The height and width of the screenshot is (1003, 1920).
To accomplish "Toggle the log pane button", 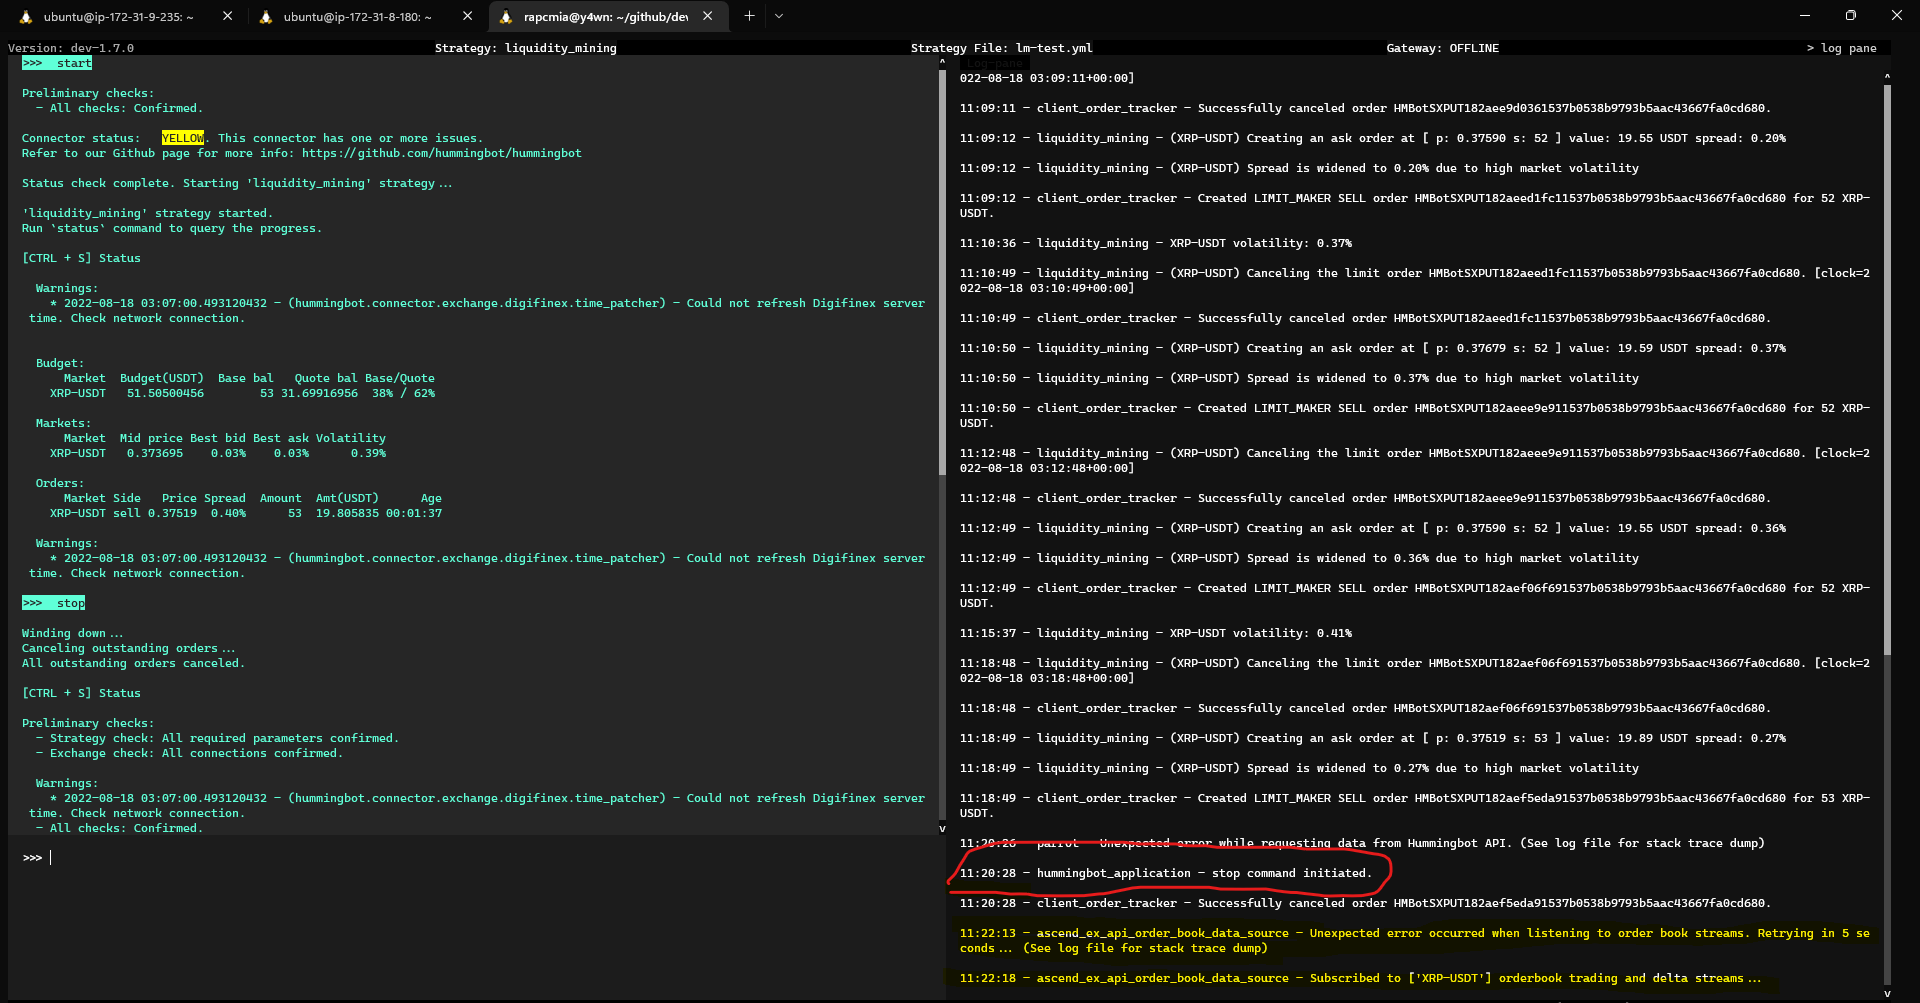I will (x=1841, y=48).
